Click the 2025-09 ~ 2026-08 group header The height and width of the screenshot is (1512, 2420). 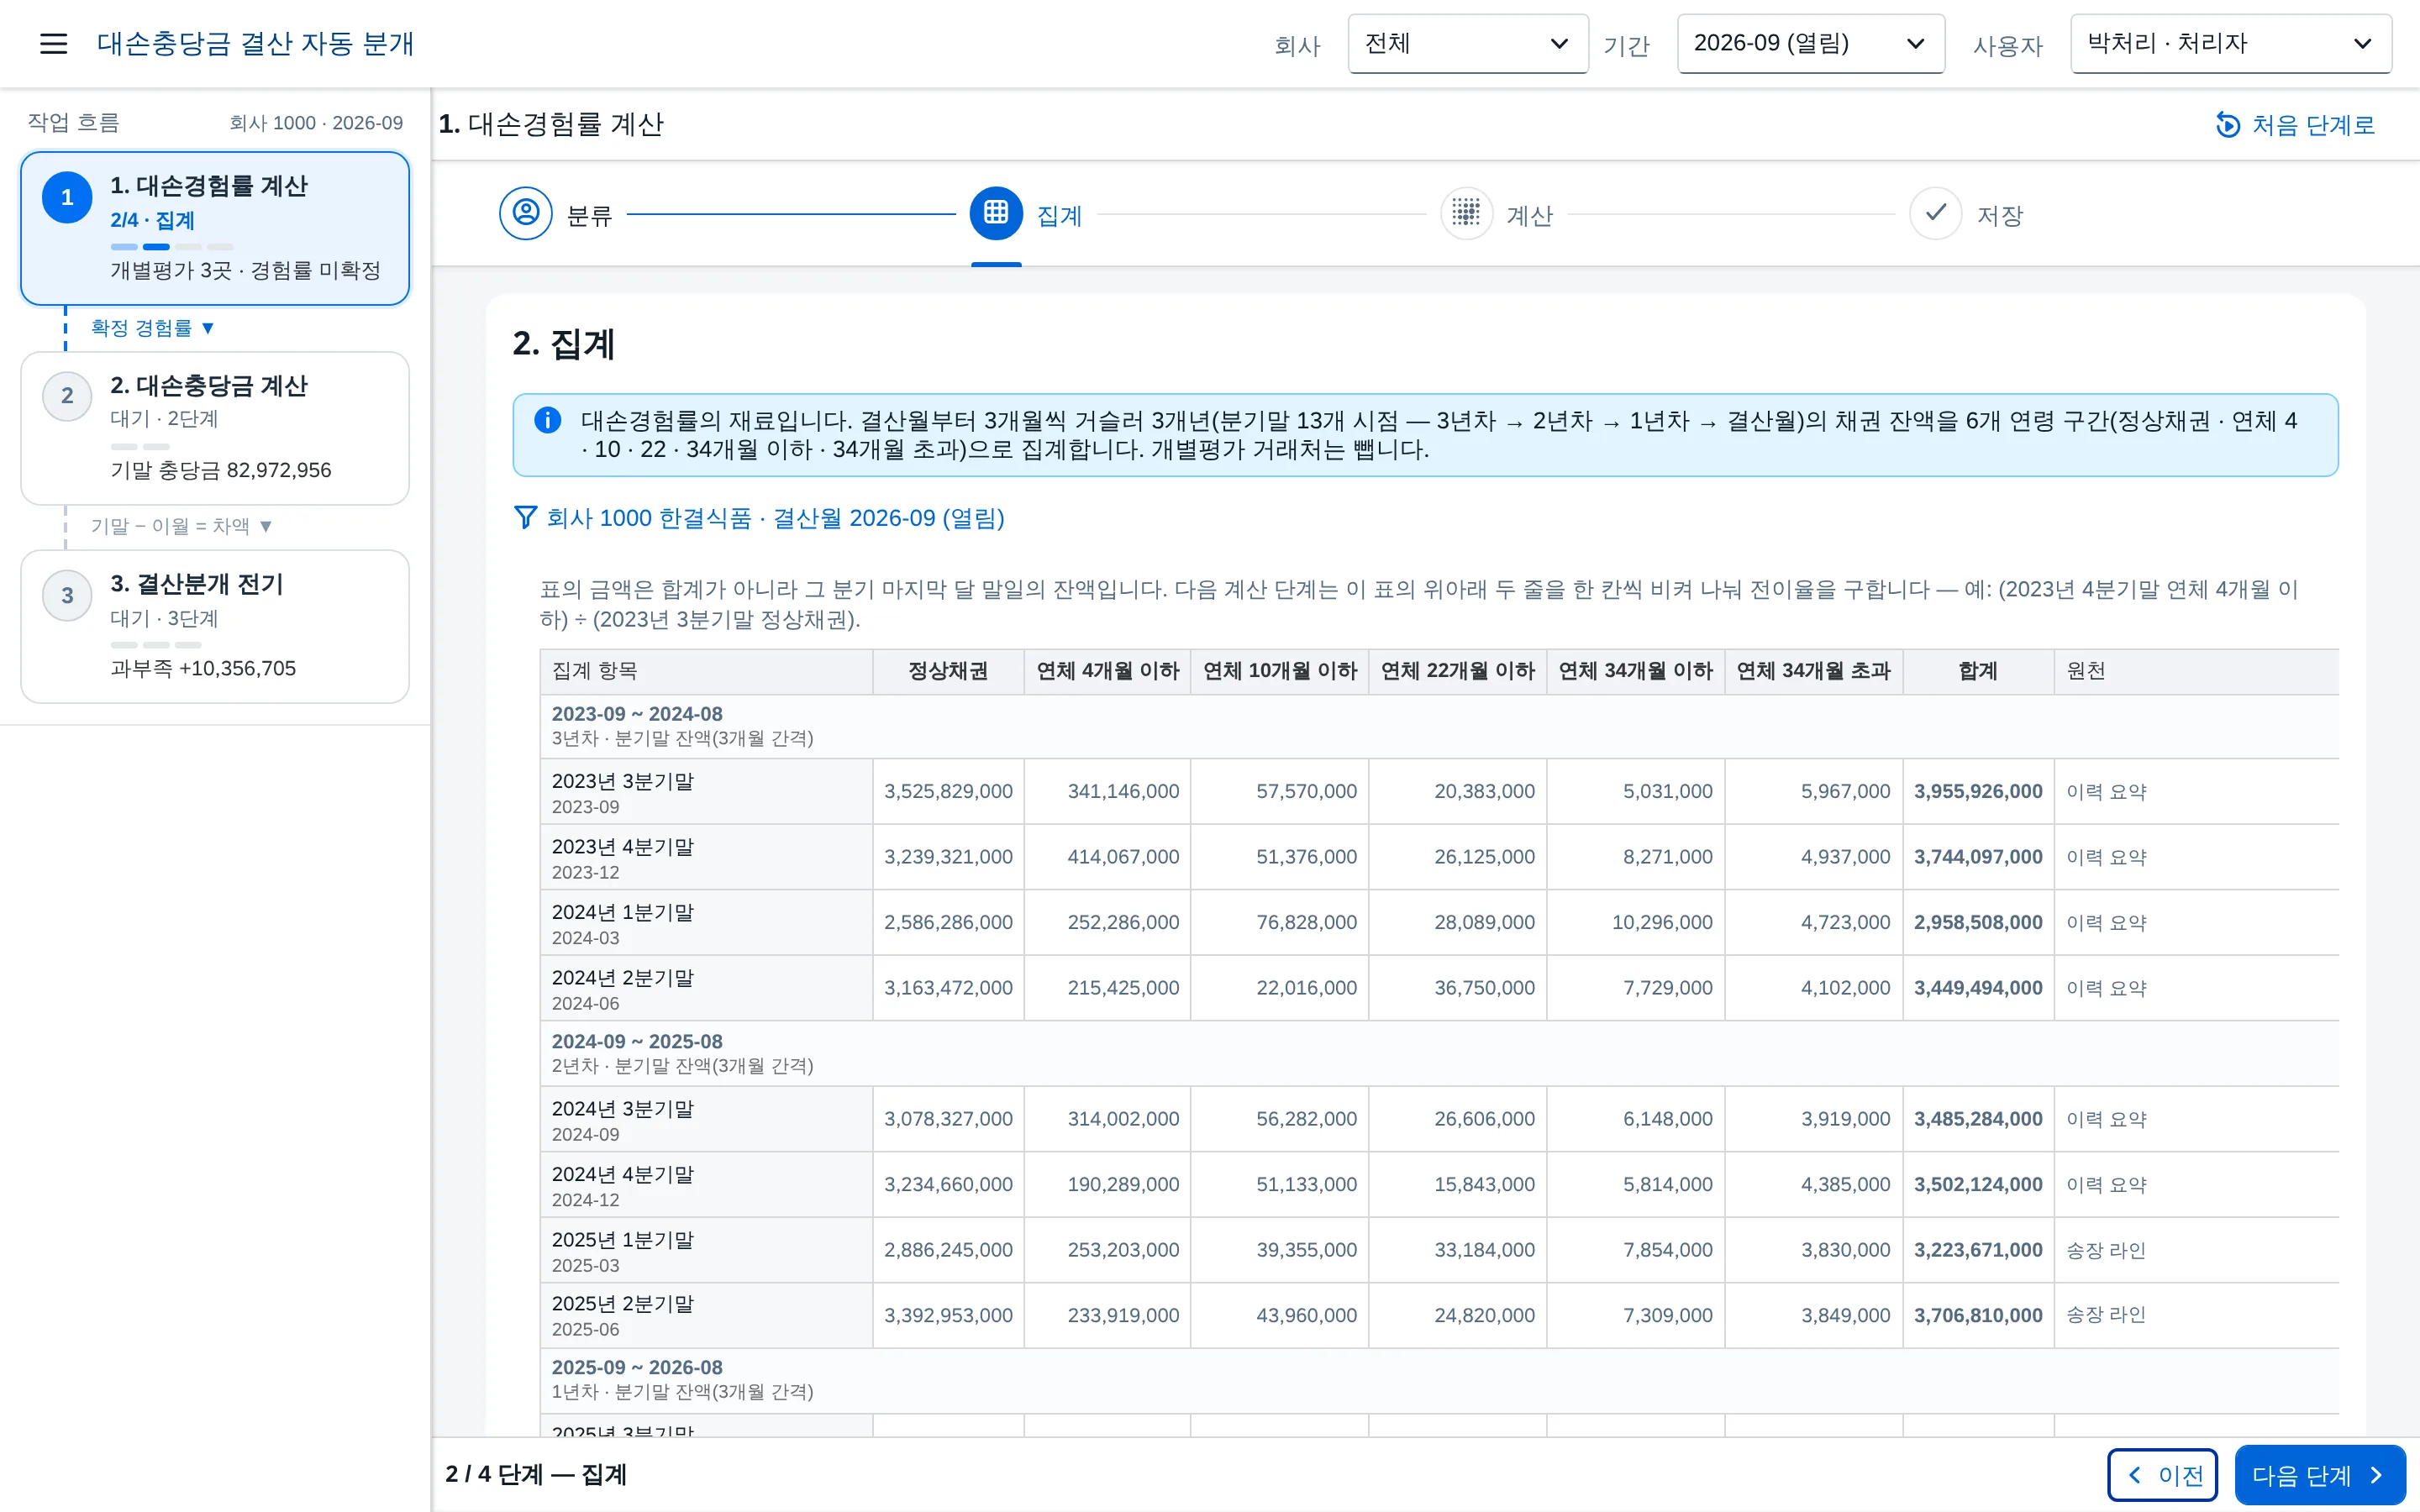[1439, 1380]
